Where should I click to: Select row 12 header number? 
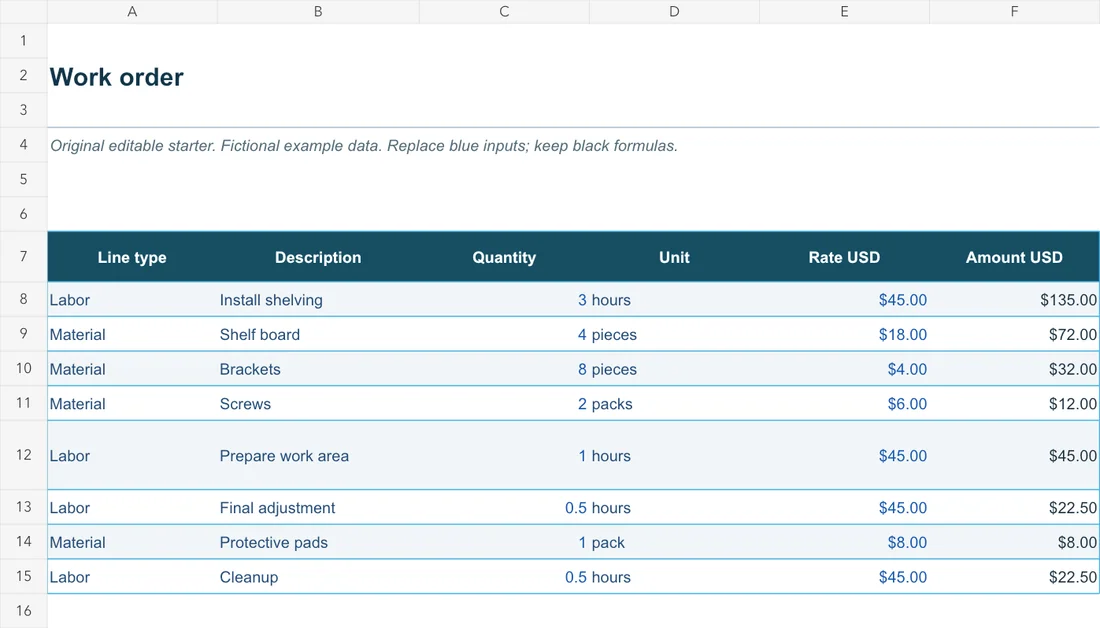(x=23, y=455)
